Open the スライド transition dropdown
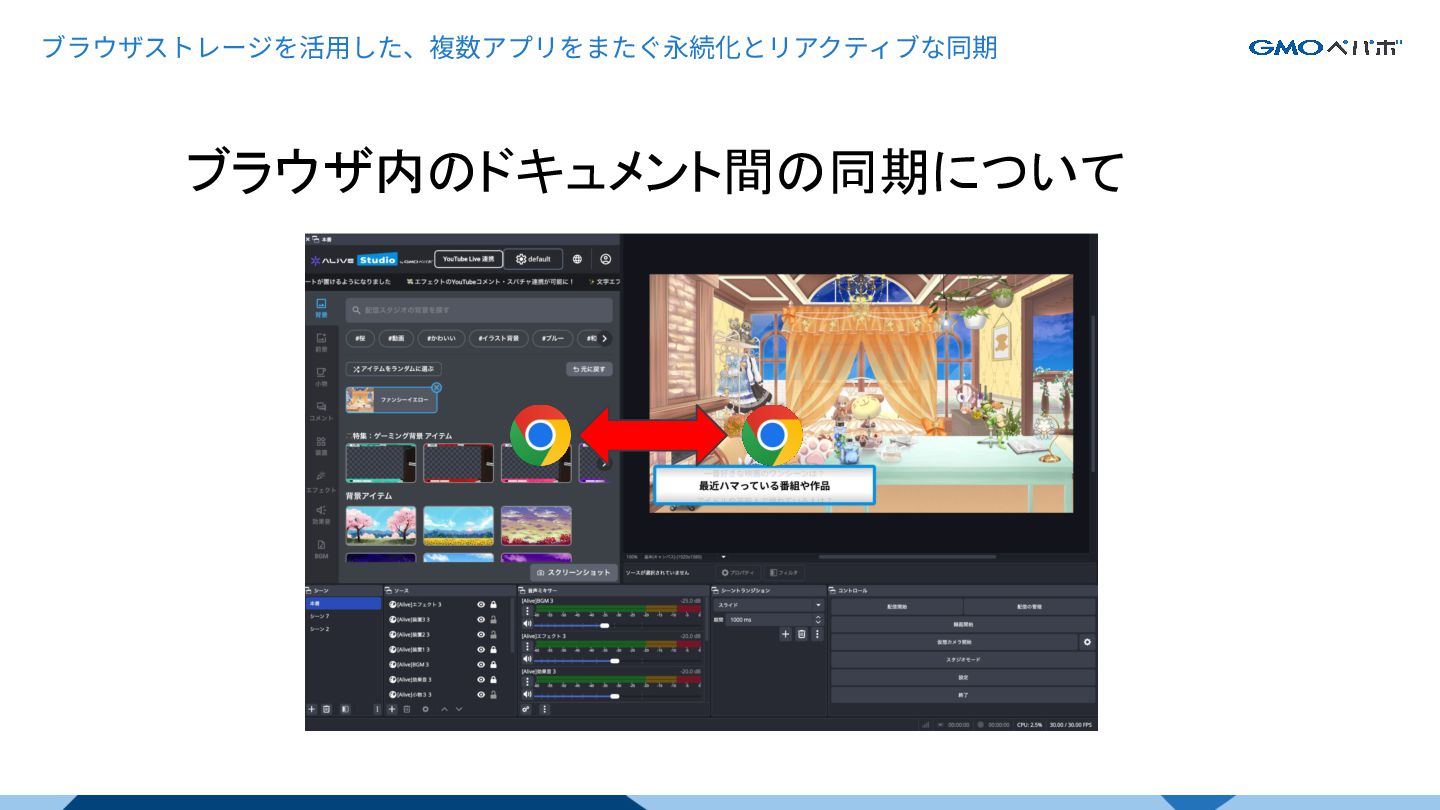This screenshot has height=810, width=1440. 769,605
